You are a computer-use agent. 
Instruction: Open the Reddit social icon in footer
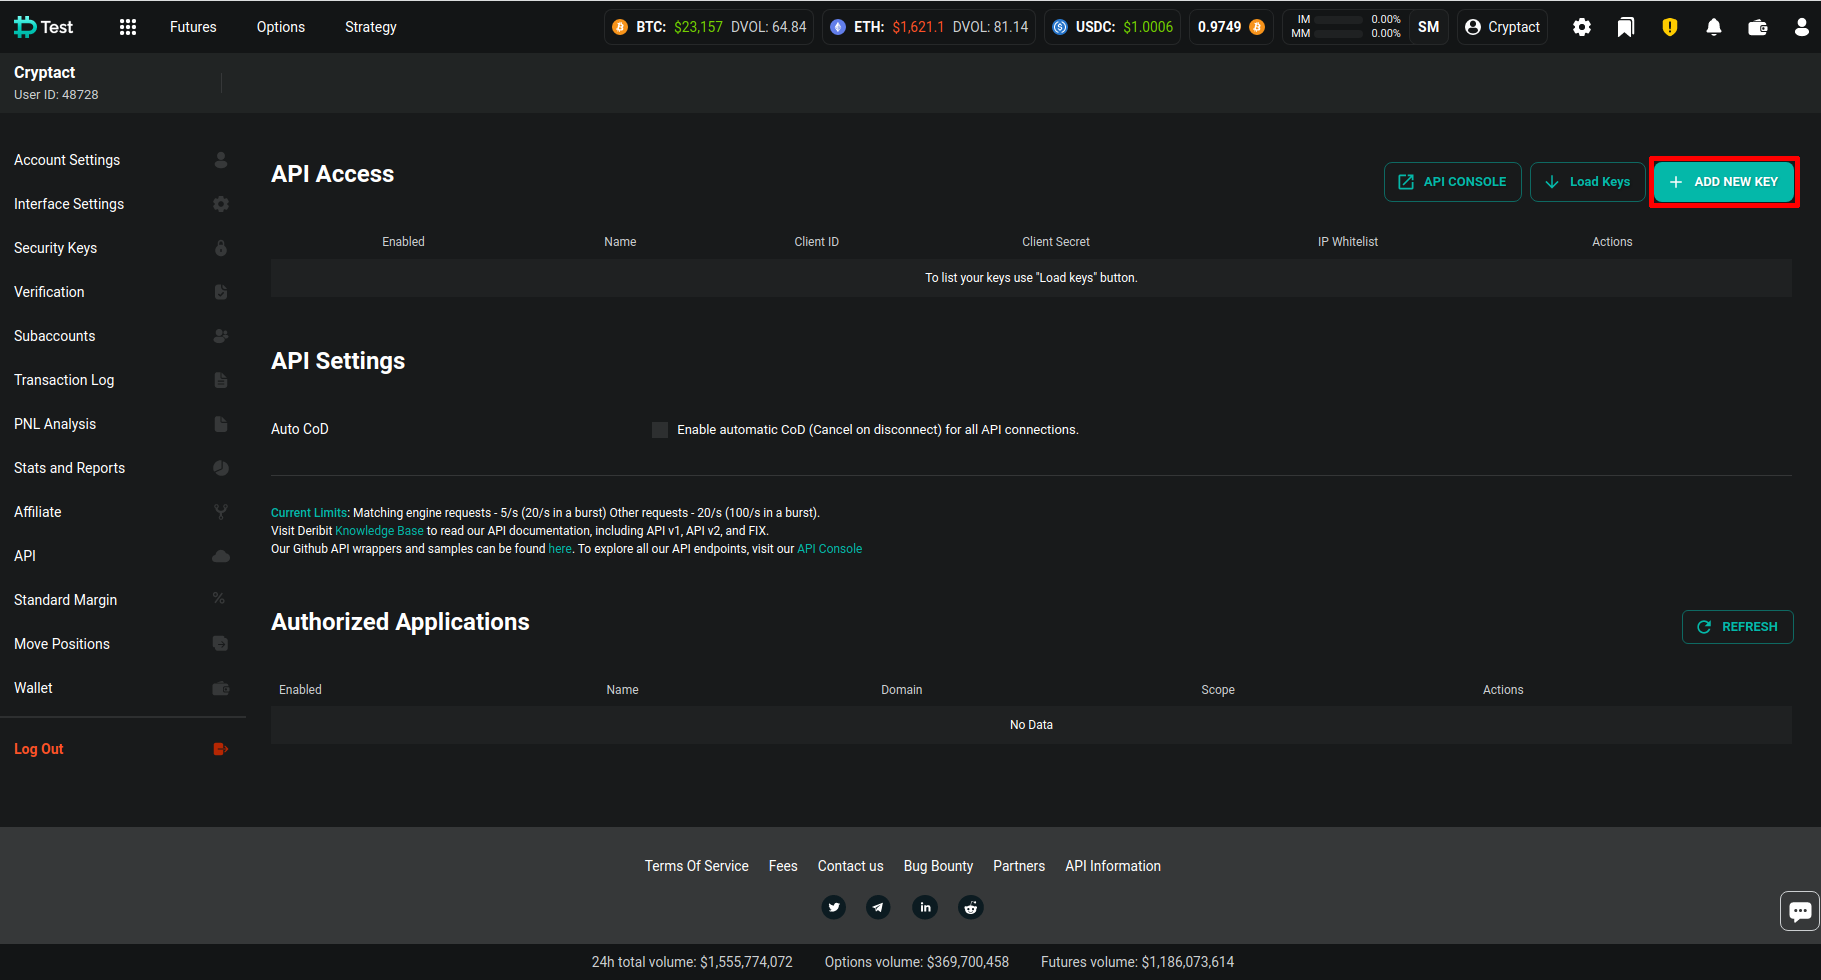click(971, 907)
